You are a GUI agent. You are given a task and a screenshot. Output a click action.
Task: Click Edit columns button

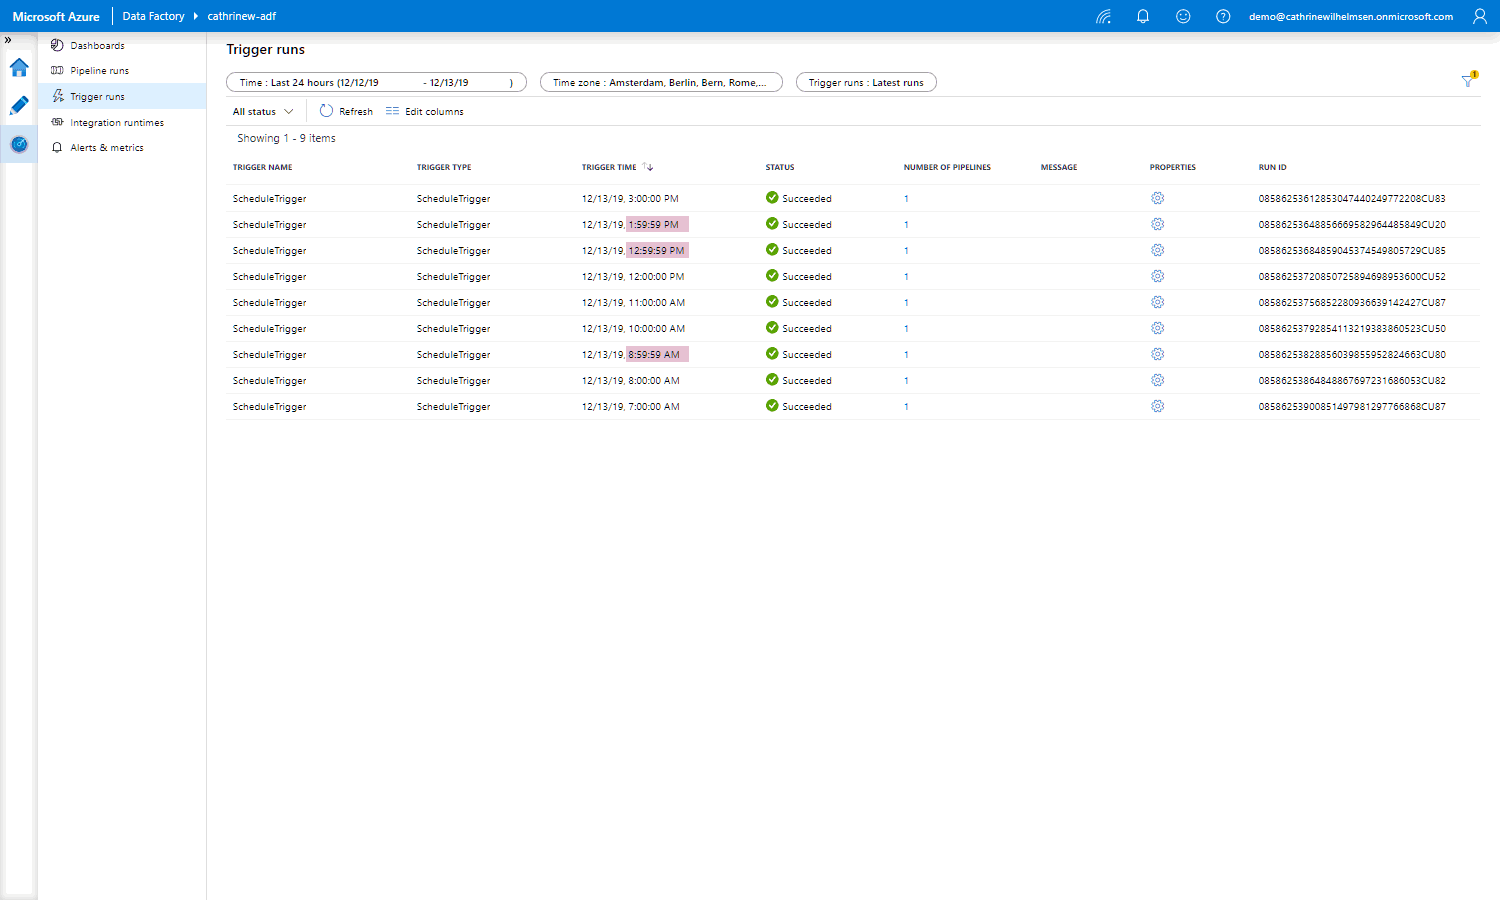425,112
